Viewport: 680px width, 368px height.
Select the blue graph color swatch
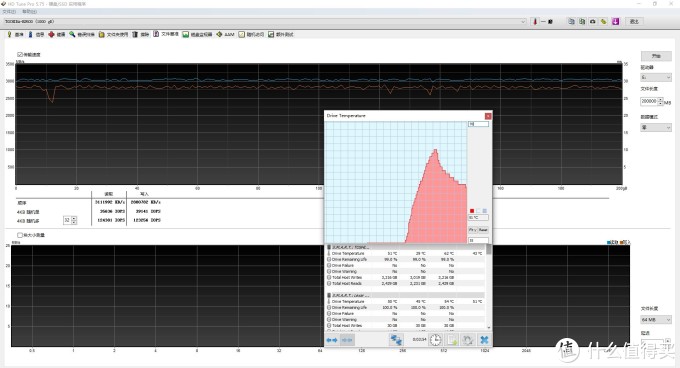[x=484, y=211]
